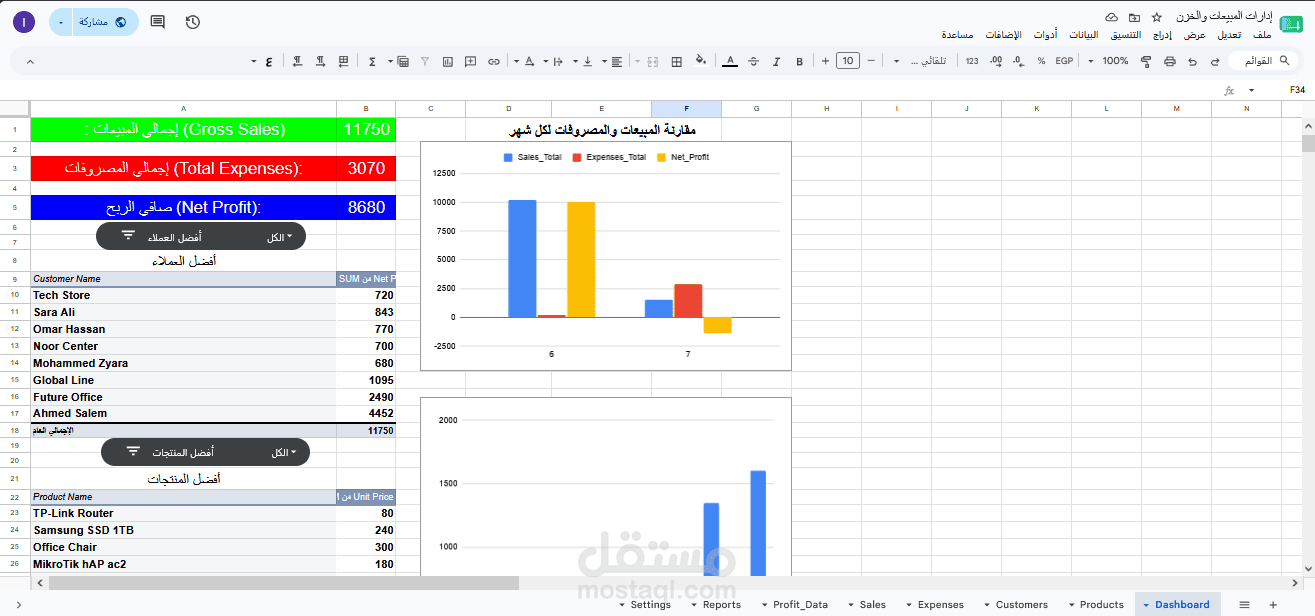Open the fill color picker
1315x616 pixels.
[700, 61]
